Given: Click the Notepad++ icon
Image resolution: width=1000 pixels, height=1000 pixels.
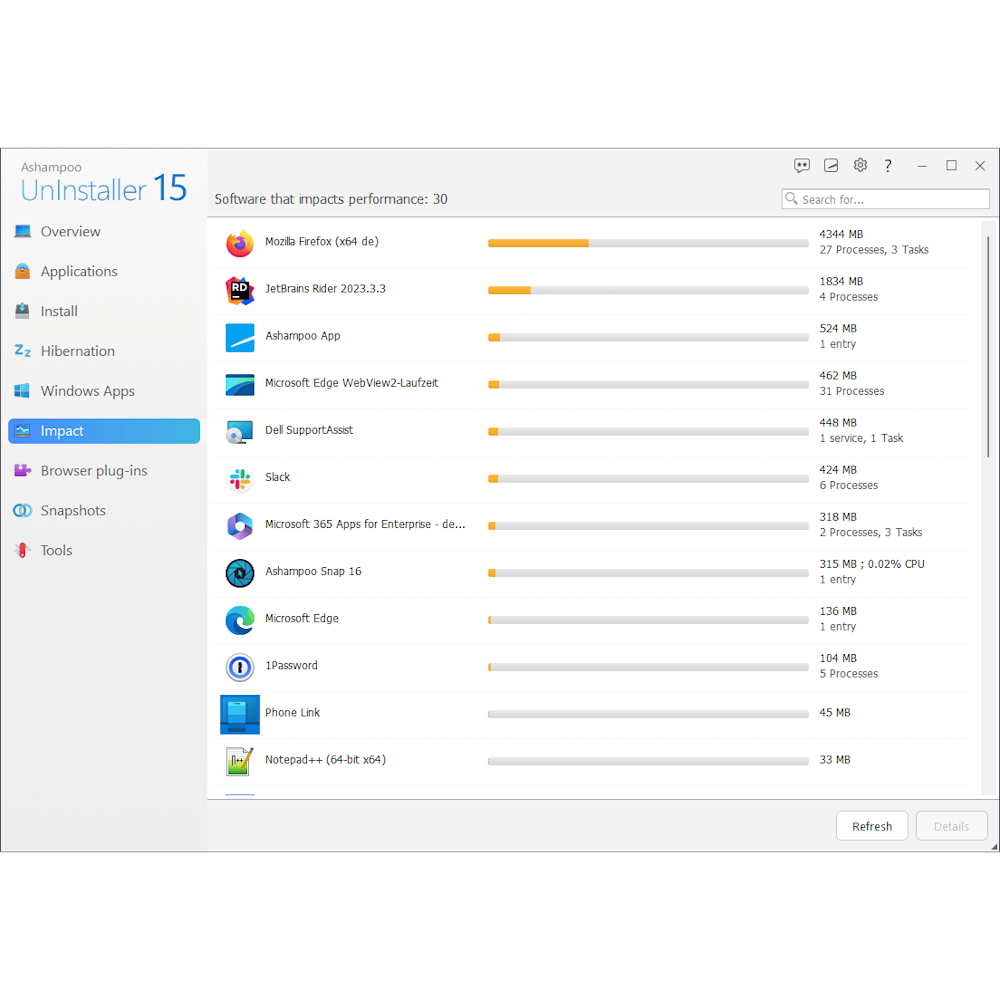Looking at the screenshot, I should pos(240,761).
